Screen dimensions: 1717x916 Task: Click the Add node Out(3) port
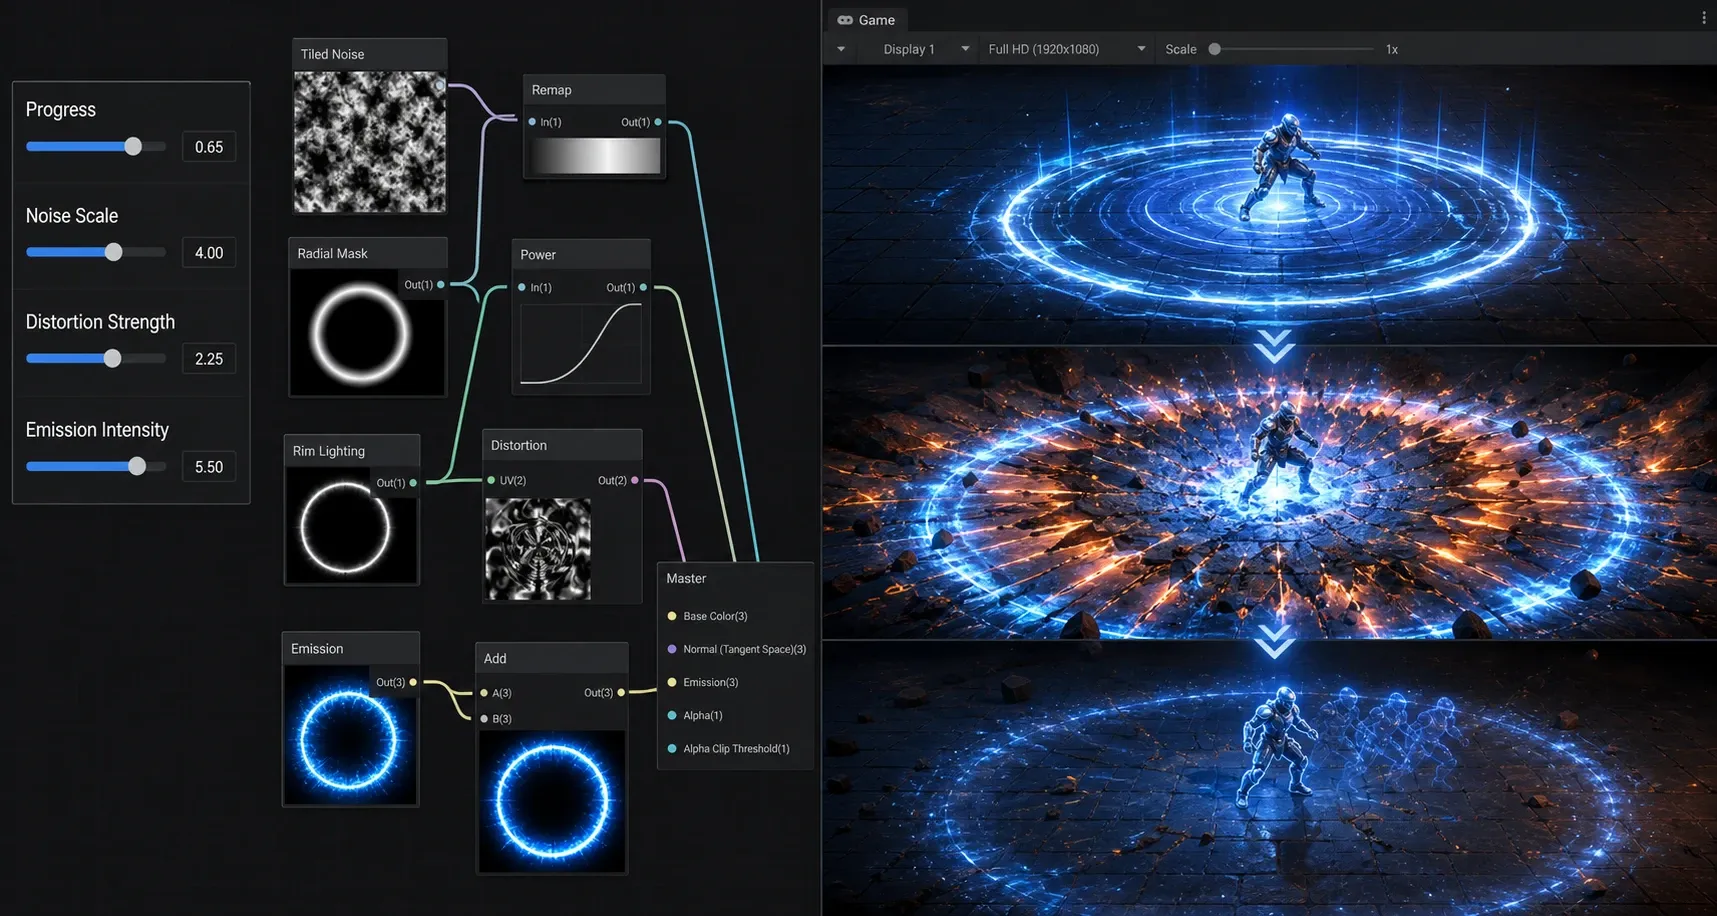coord(621,693)
